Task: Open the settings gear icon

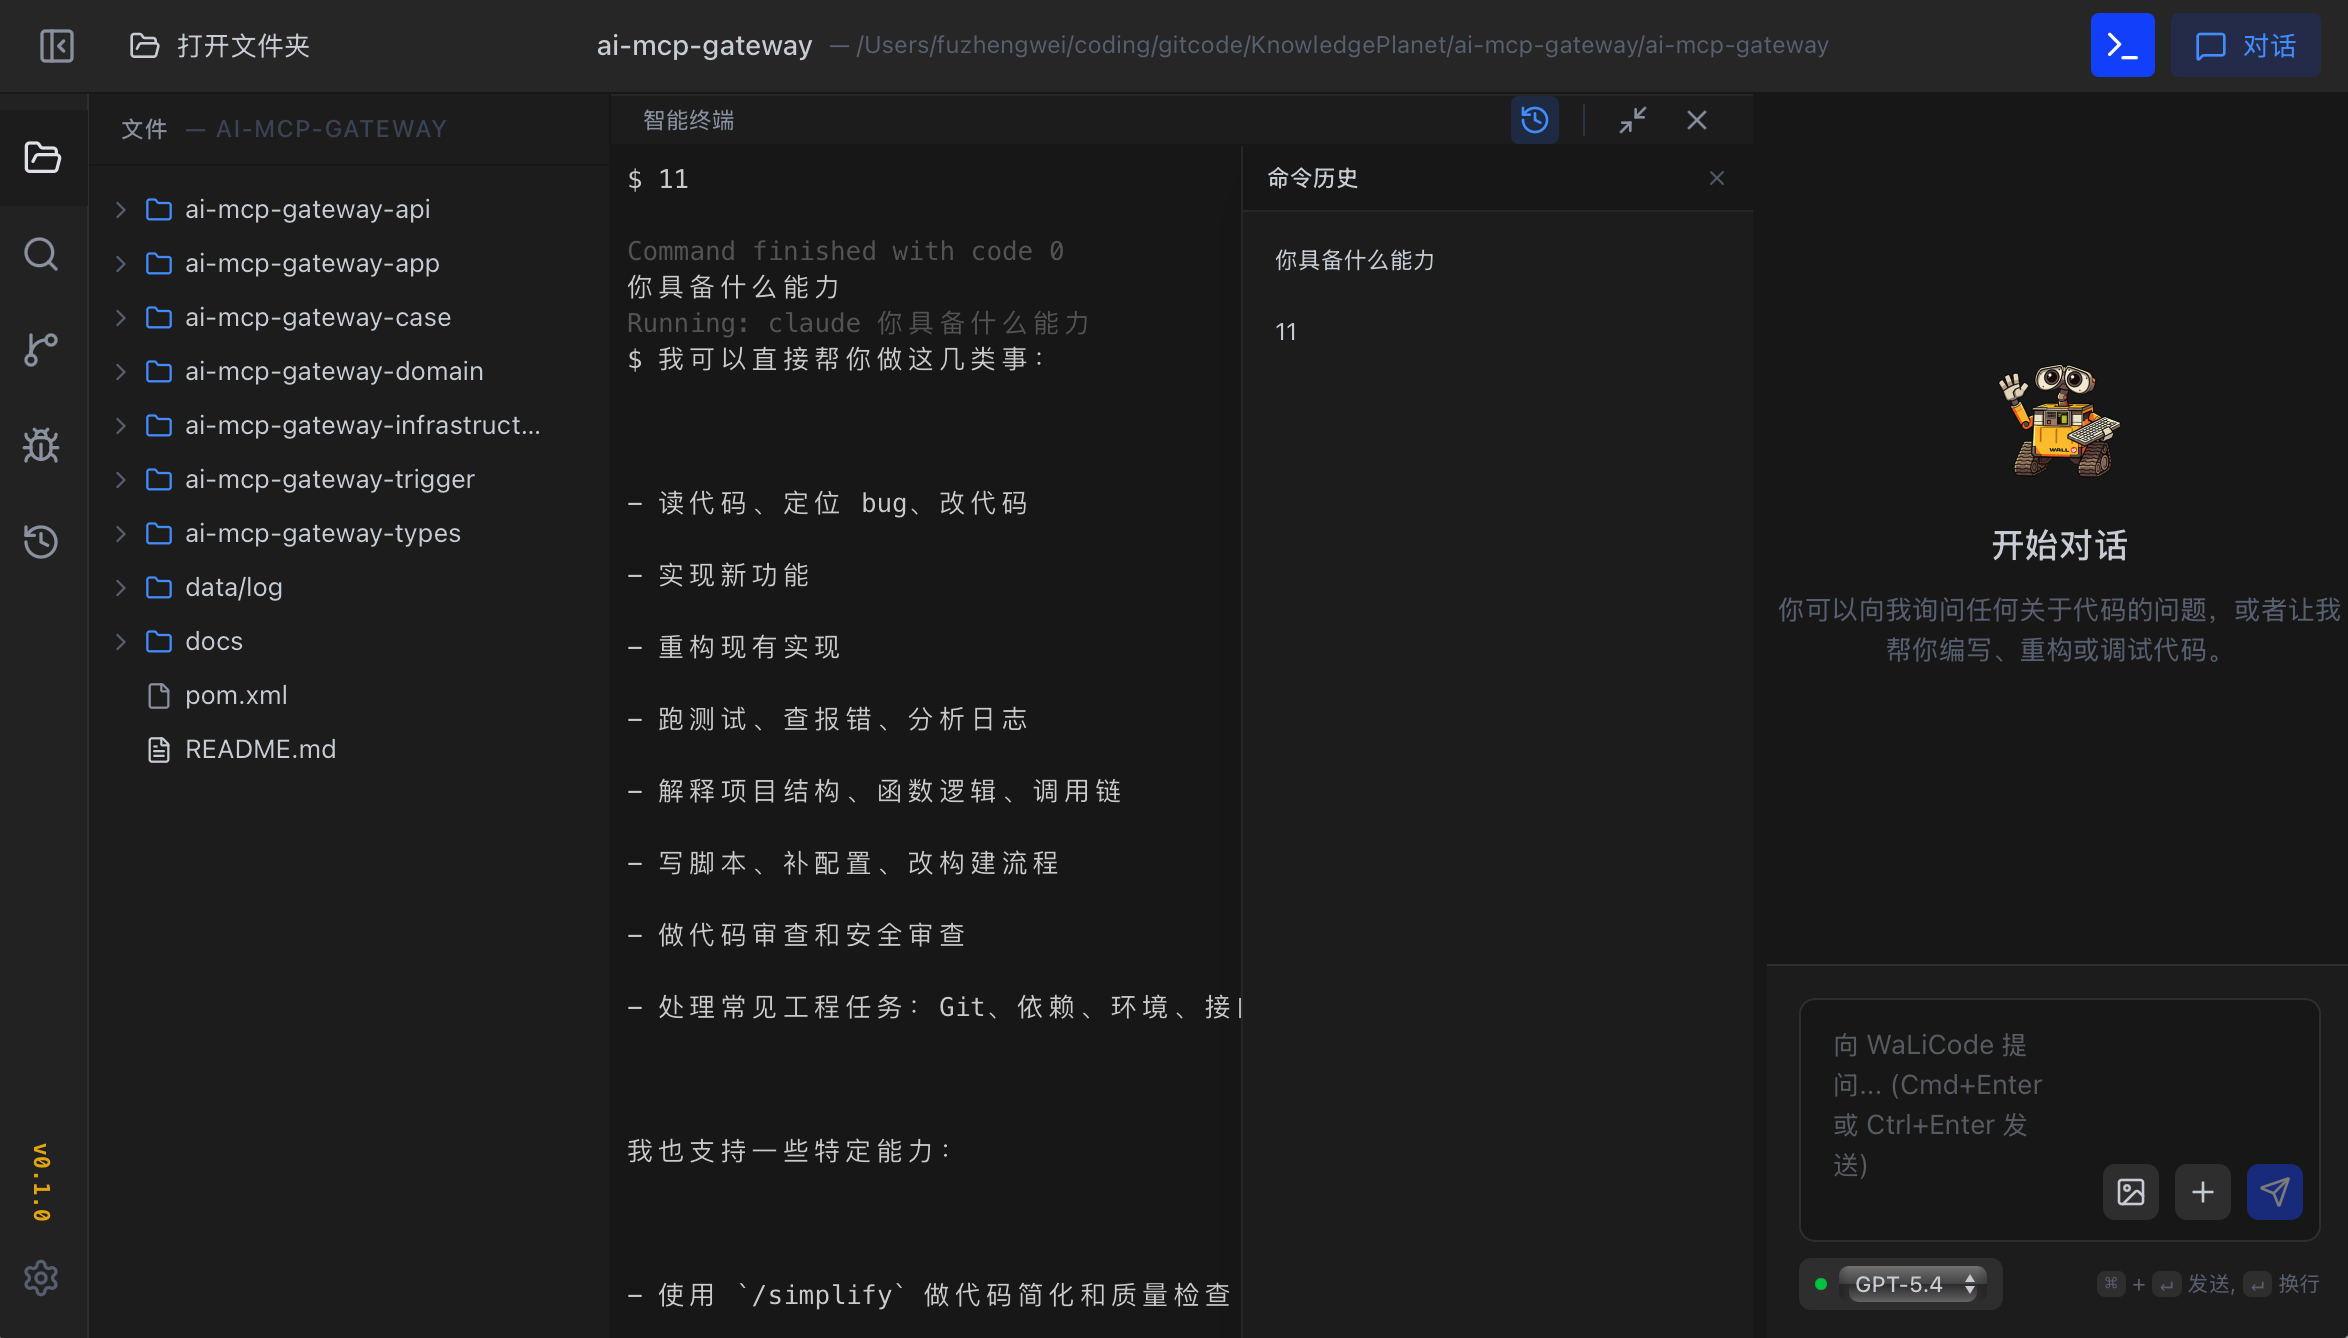Action: (x=41, y=1278)
